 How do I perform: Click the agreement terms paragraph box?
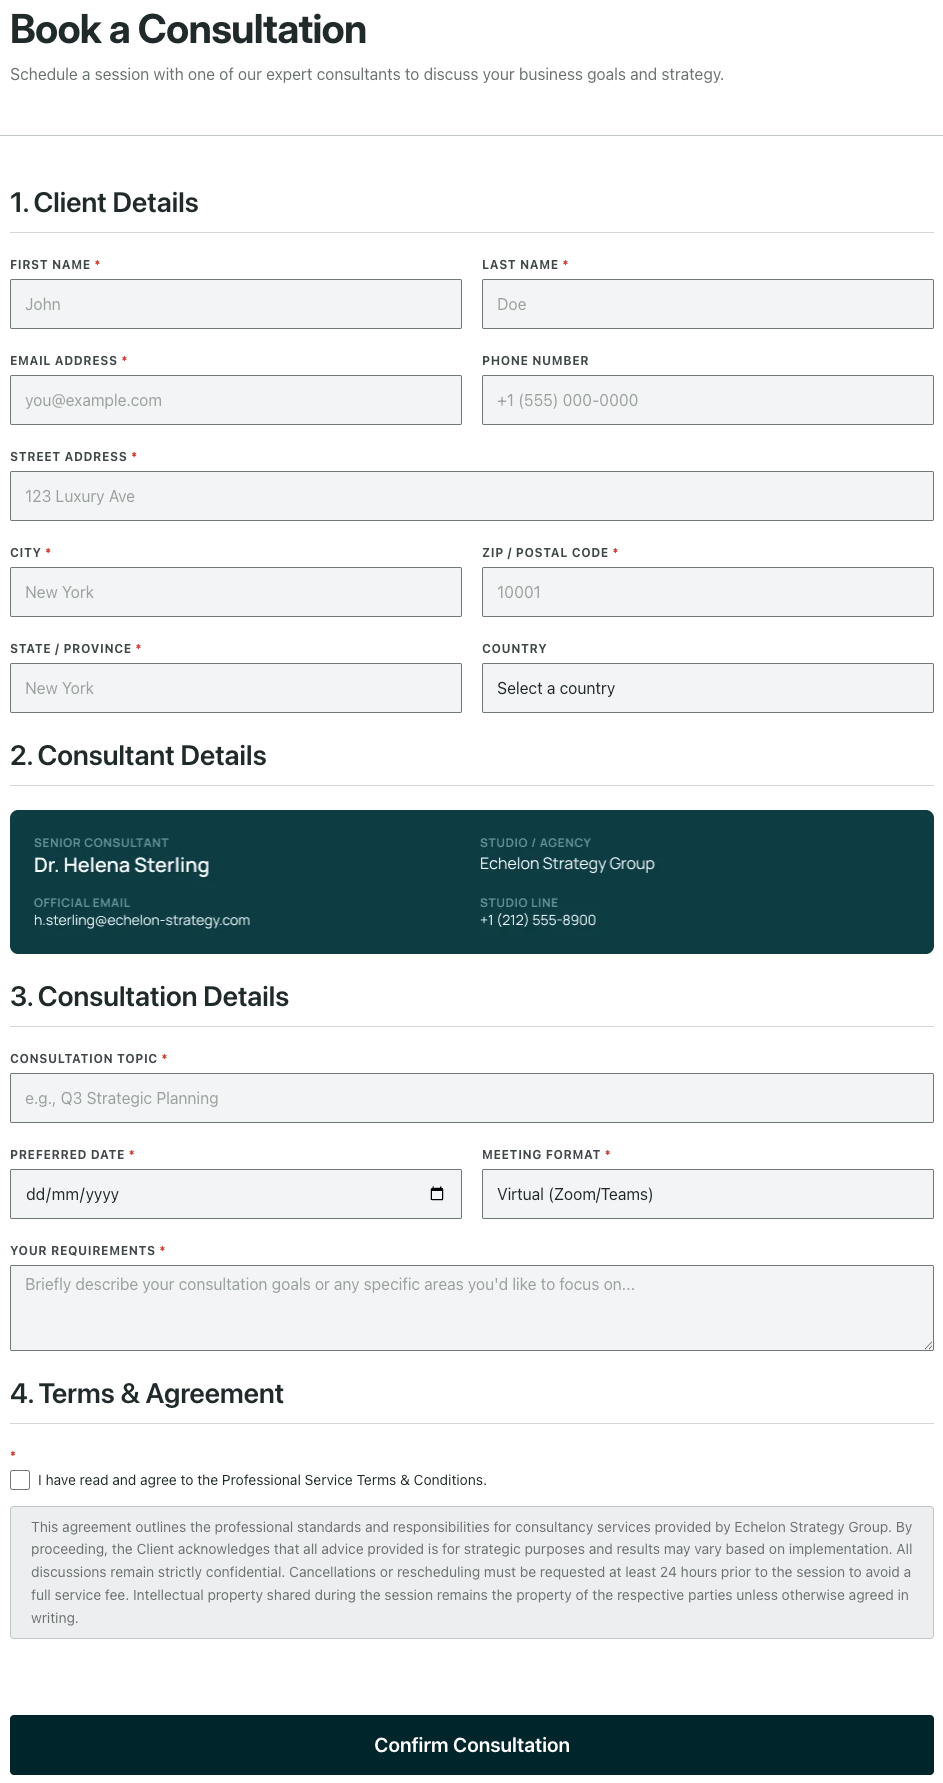(472, 1572)
